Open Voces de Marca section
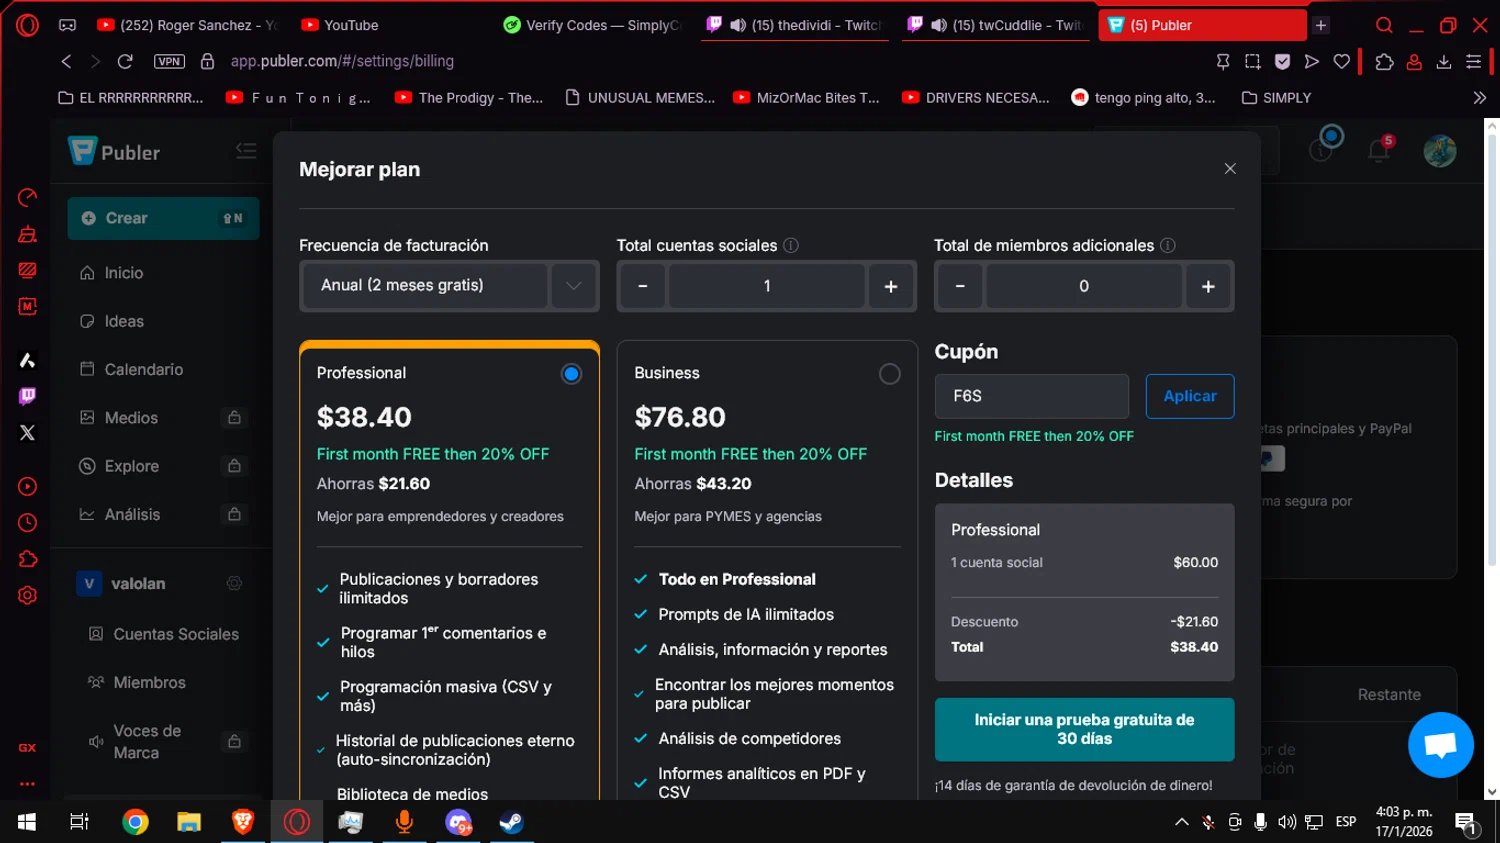Image resolution: width=1500 pixels, height=843 pixels. [x=146, y=741]
